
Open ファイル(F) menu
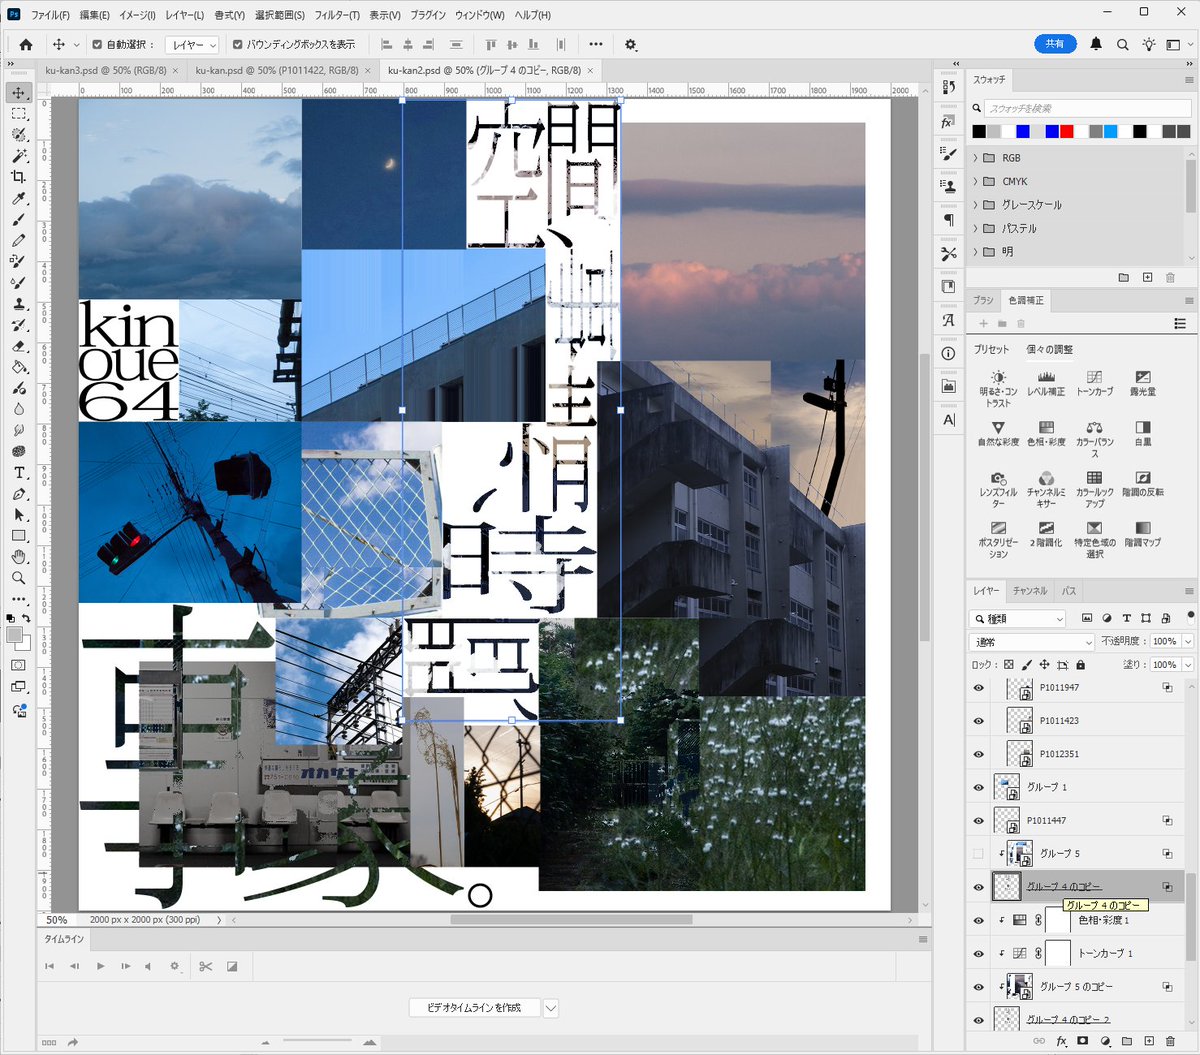click(50, 15)
